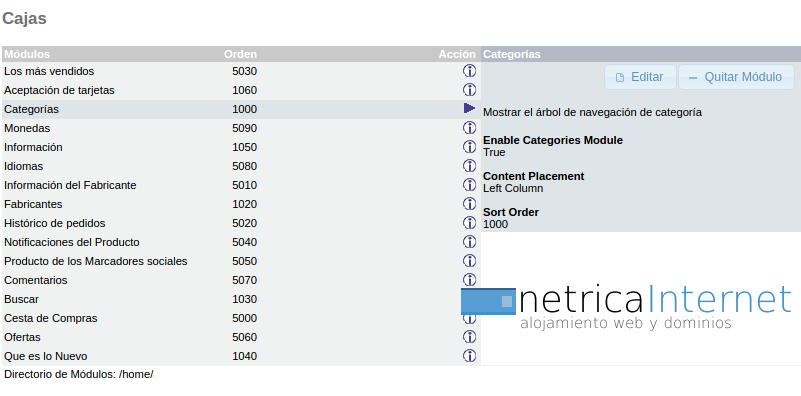The width and height of the screenshot is (801, 396).
Task: Click info icon for Que es lo Nuevo
Action: point(469,356)
